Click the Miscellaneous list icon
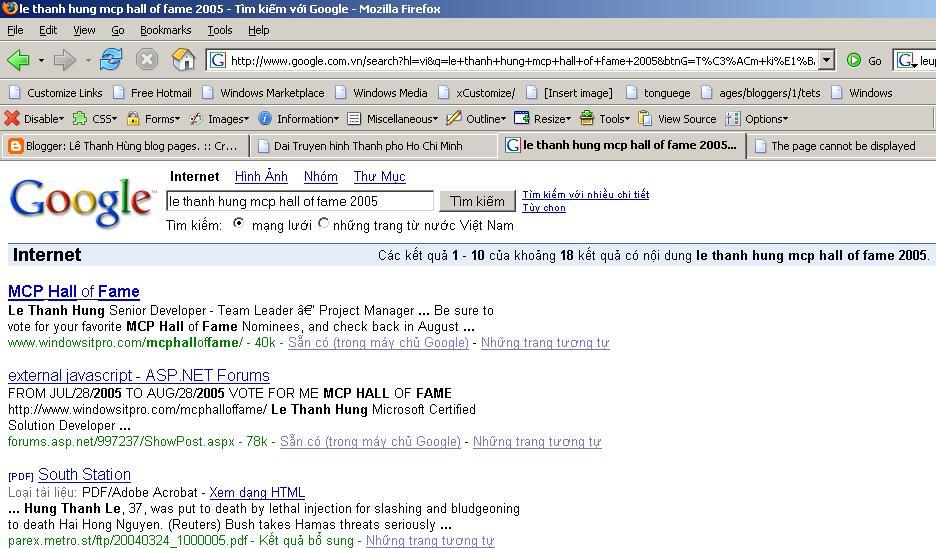 [354, 119]
